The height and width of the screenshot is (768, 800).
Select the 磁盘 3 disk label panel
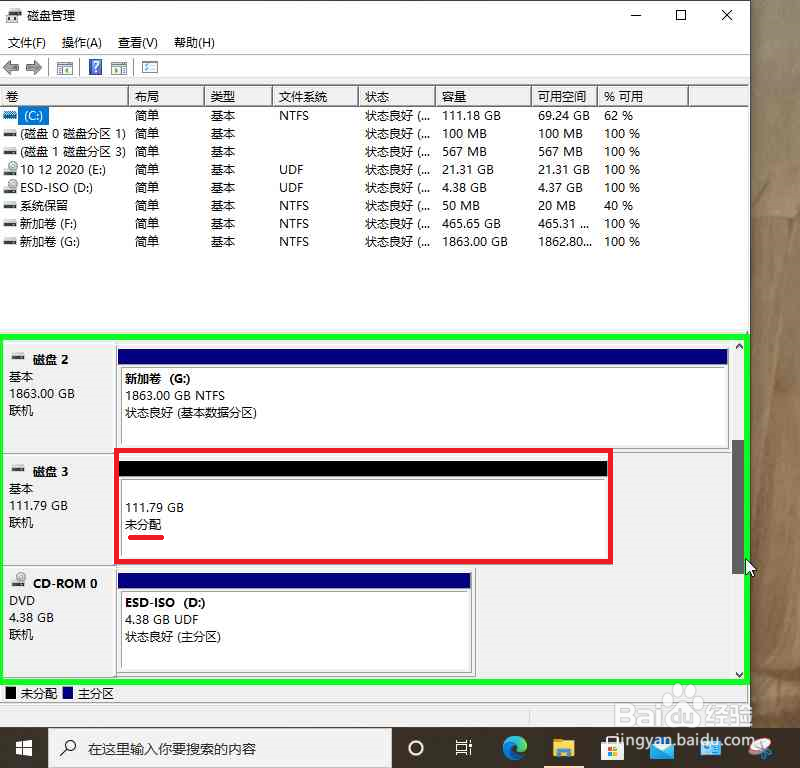(59, 509)
